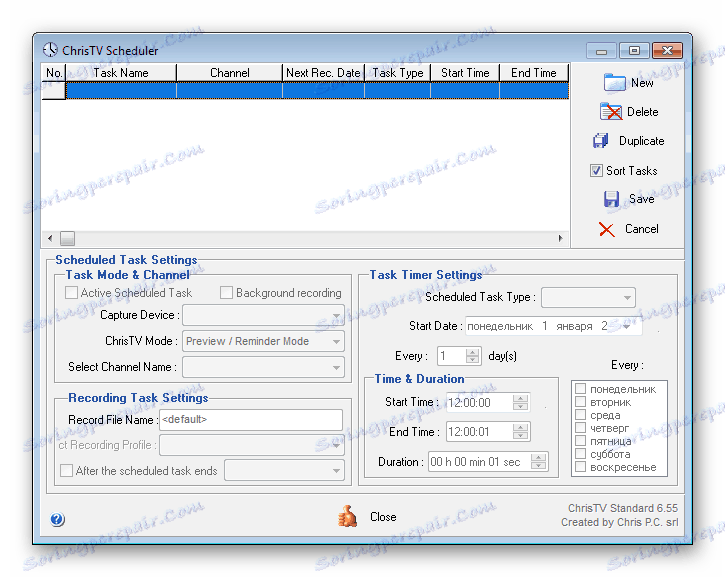Open the Start Date calendar dropdown
This screenshot has width=725, height=577.
(626, 326)
